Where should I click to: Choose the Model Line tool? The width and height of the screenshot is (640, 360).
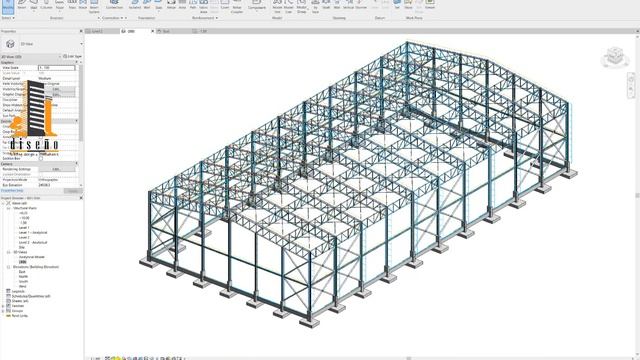289,6
